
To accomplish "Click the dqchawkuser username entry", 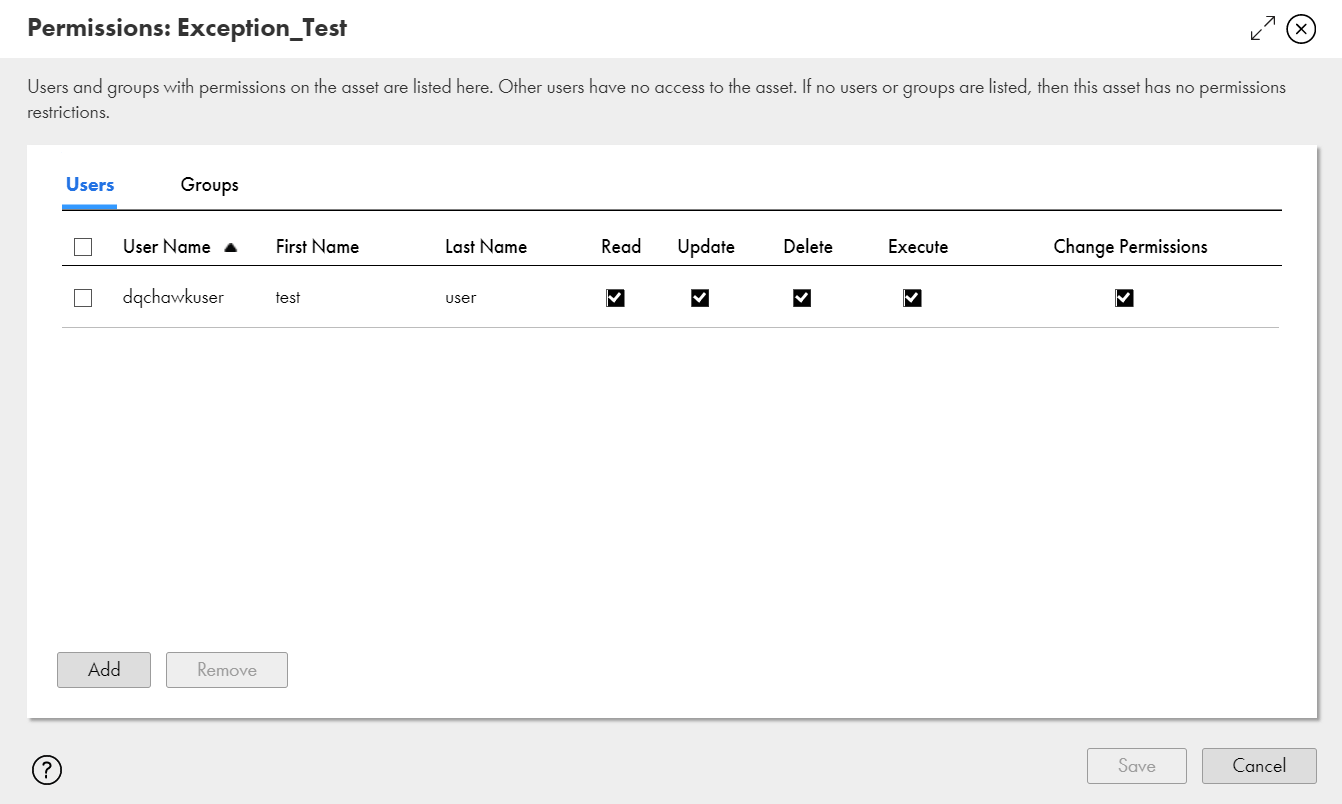I will tap(173, 297).
